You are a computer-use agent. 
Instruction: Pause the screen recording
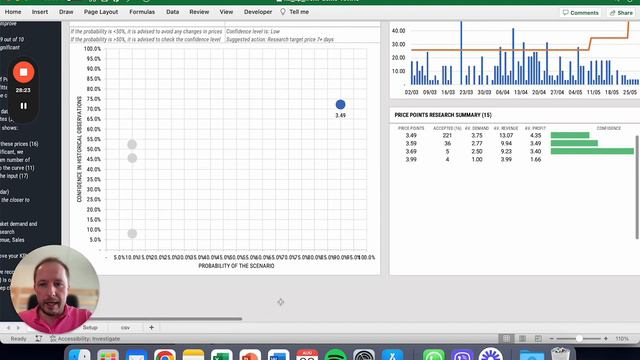[24, 106]
